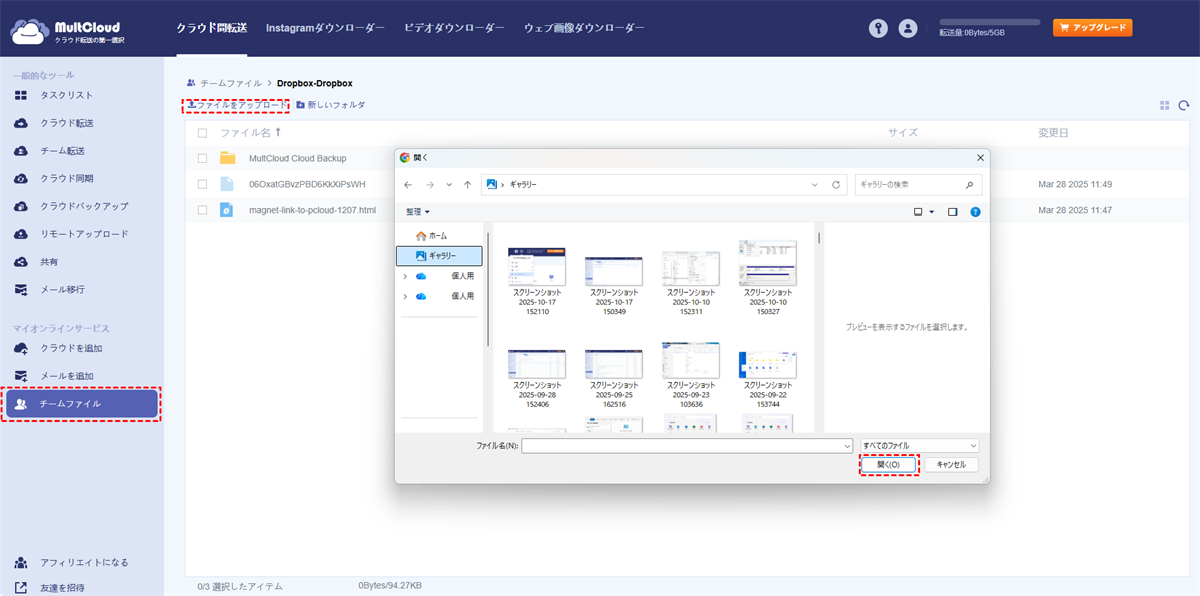Click the key icon in the header
Screen dimensions: 1200x596
pos(878,29)
